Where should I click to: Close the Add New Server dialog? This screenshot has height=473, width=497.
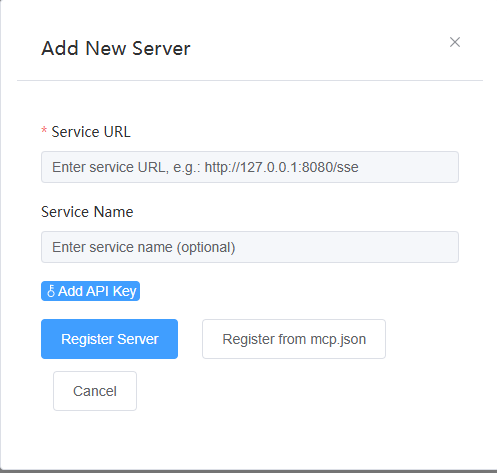pos(455,42)
